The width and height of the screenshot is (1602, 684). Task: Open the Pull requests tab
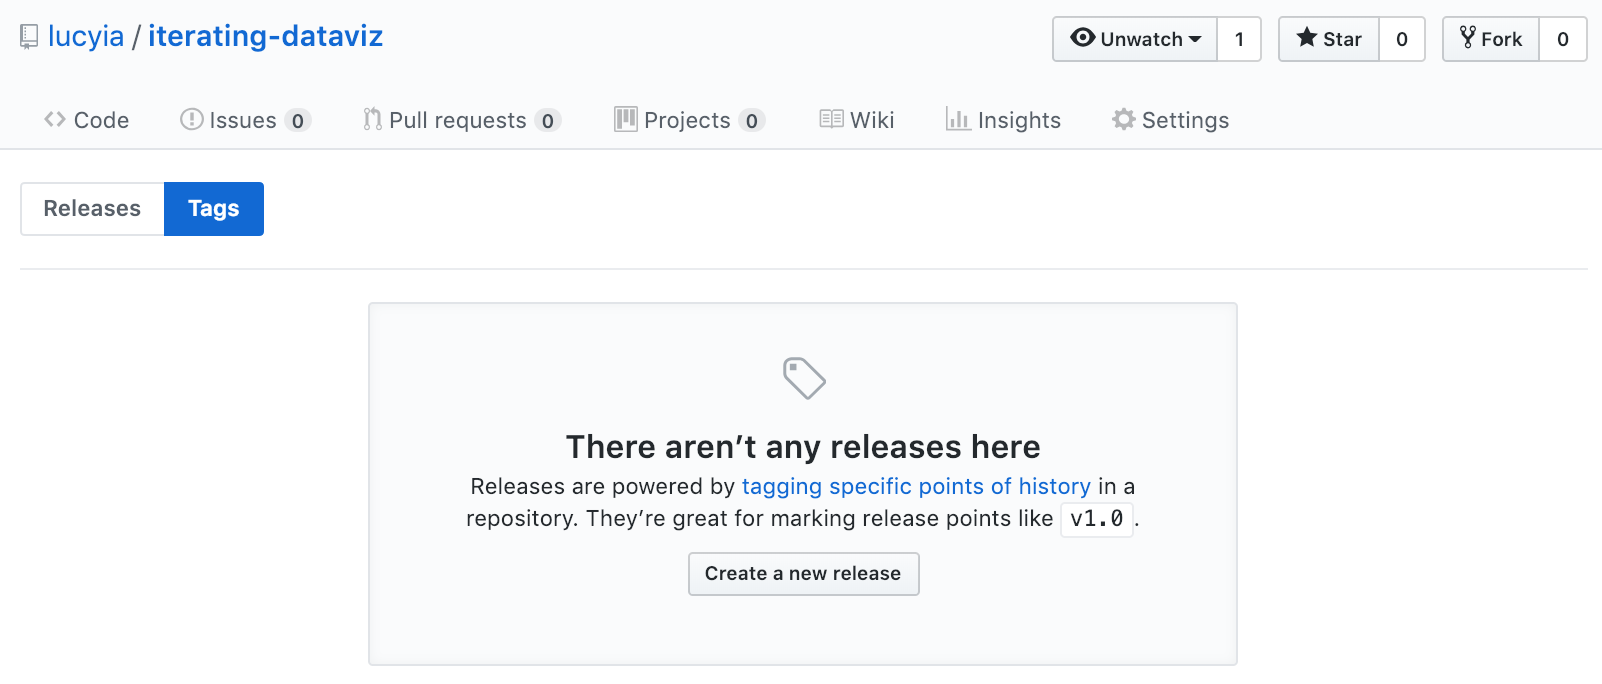coord(461,120)
